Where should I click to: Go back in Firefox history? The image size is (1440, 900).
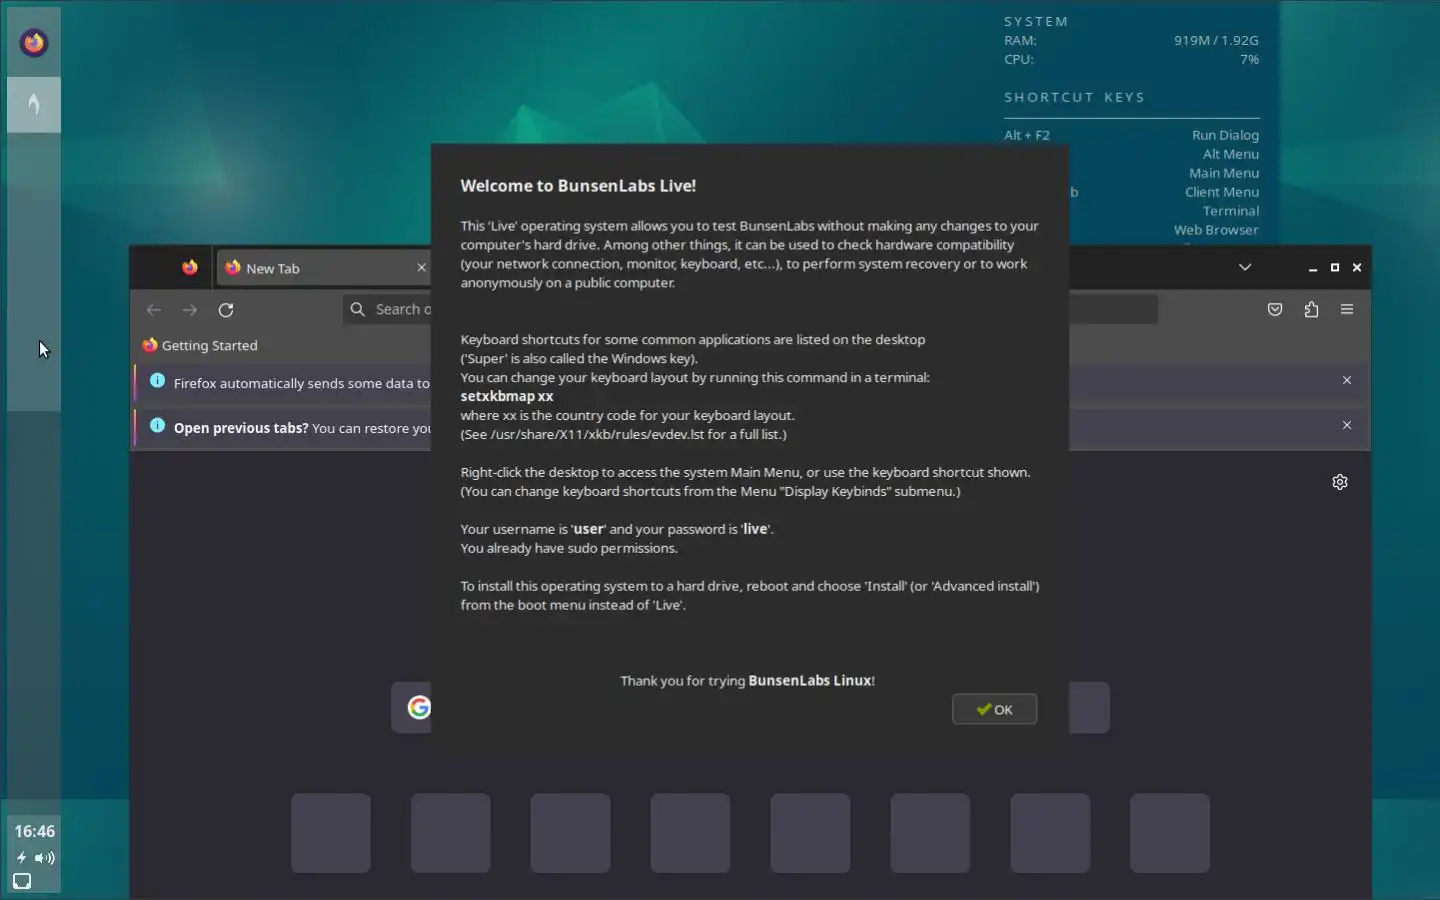click(x=153, y=310)
